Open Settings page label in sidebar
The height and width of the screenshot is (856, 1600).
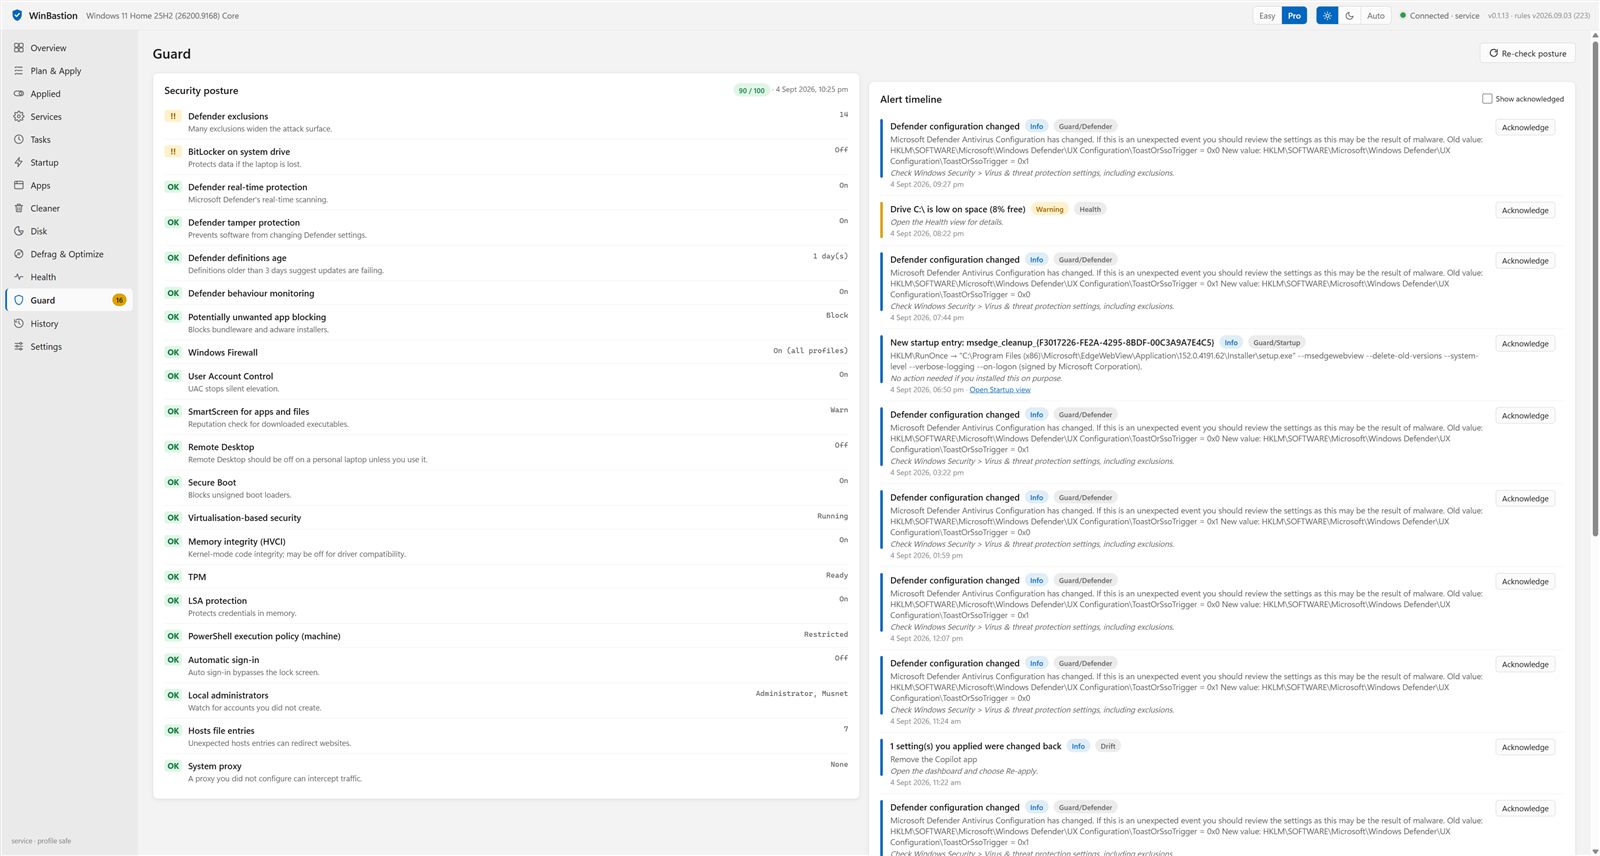click(x=46, y=347)
